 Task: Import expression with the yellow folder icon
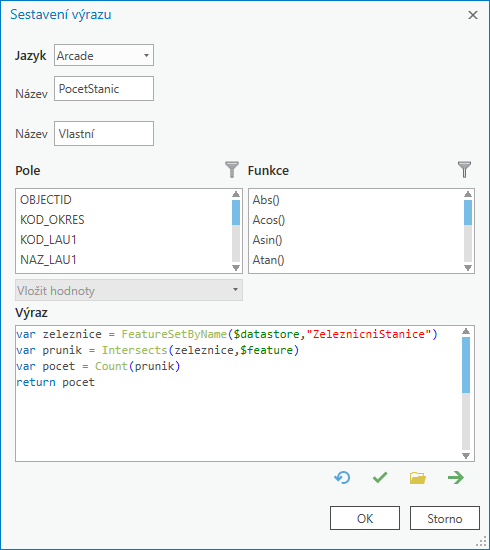tap(417, 478)
